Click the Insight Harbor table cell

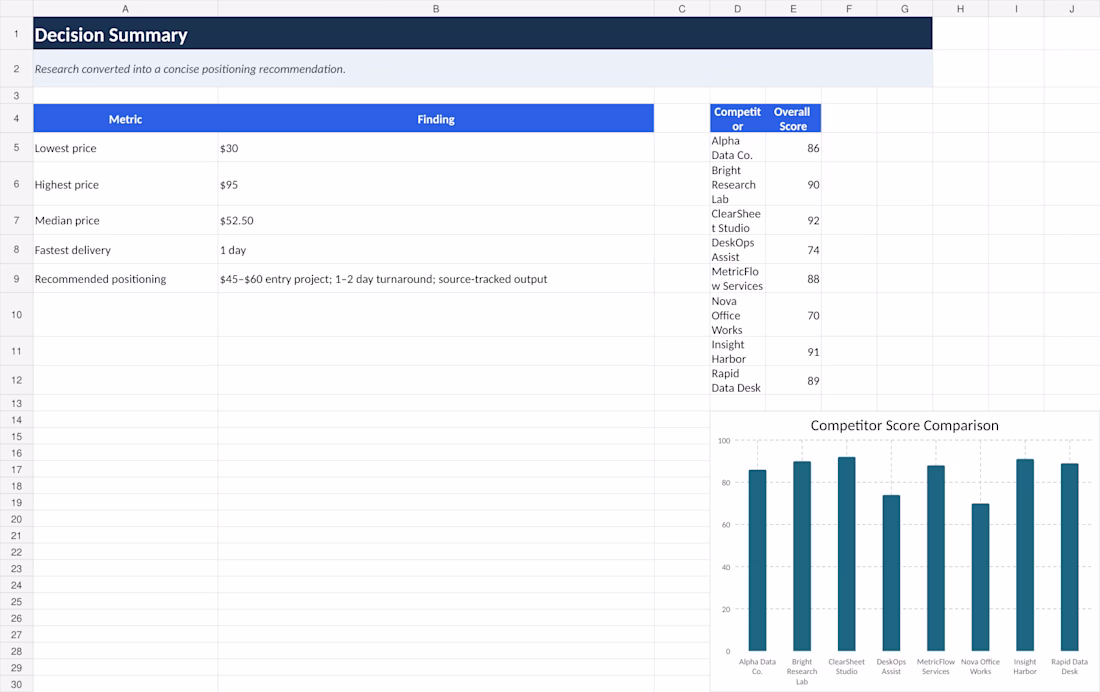pyautogui.click(x=737, y=352)
